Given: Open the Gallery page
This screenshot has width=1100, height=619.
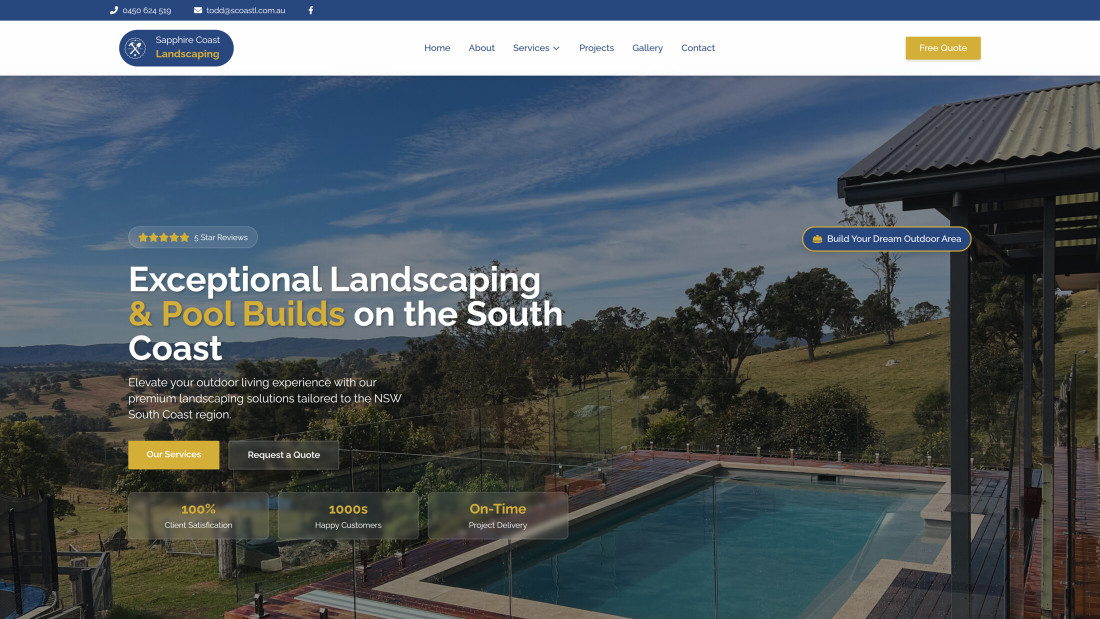Looking at the screenshot, I should [648, 48].
